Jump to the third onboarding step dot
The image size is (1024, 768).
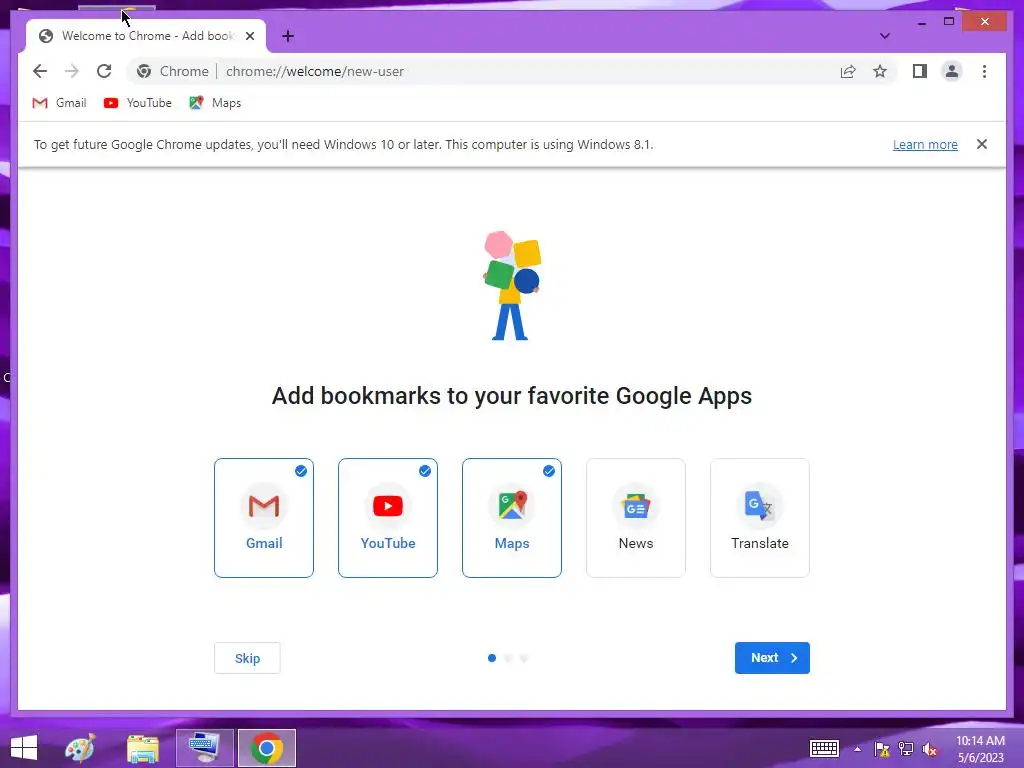coord(524,658)
